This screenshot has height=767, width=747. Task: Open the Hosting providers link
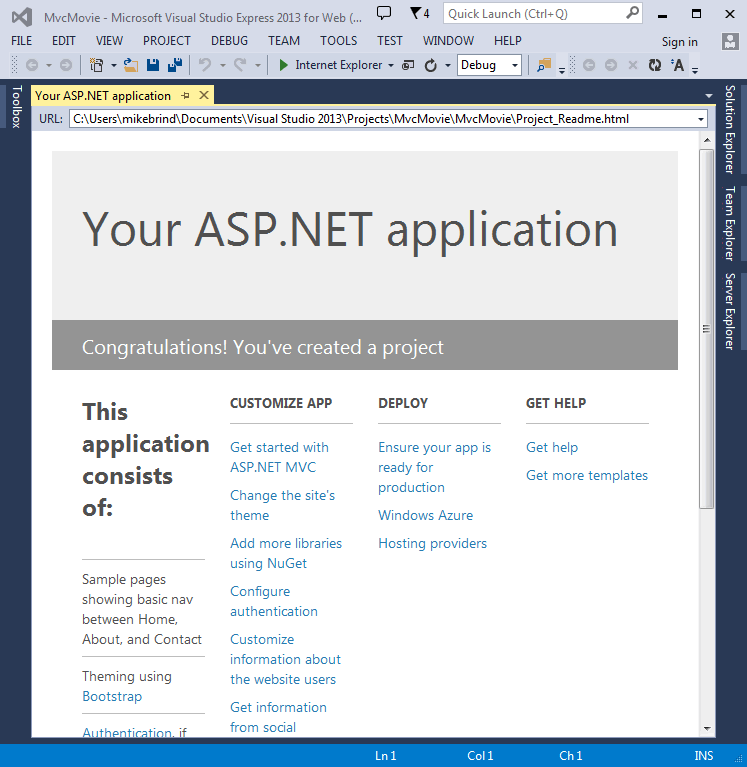pyautogui.click(x=432, y=543)
